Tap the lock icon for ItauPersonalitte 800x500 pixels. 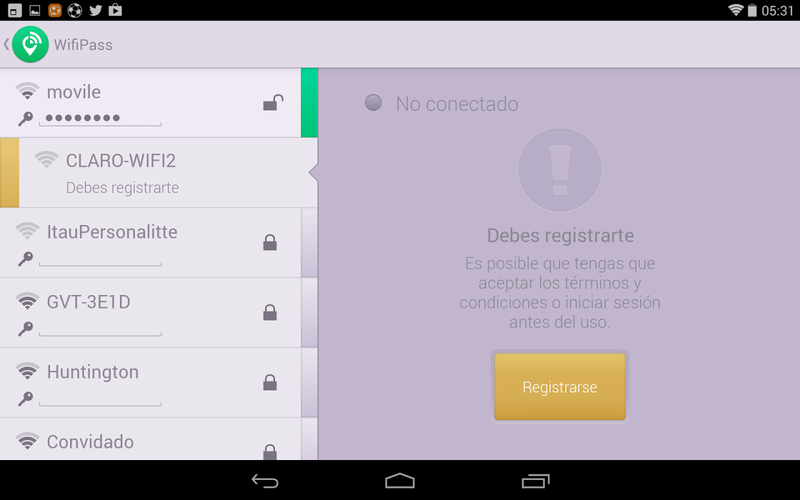[x=270, y=242]
